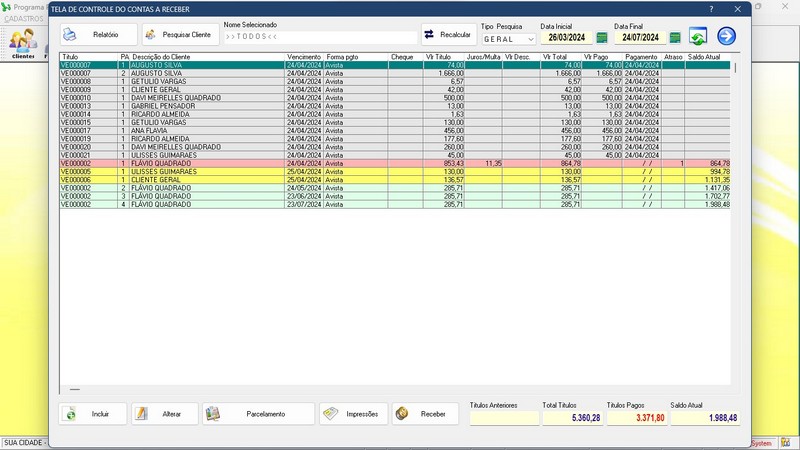
Task: Select the VE000009 CLIENTE GERAL row
Action: [x=395, y=90]
